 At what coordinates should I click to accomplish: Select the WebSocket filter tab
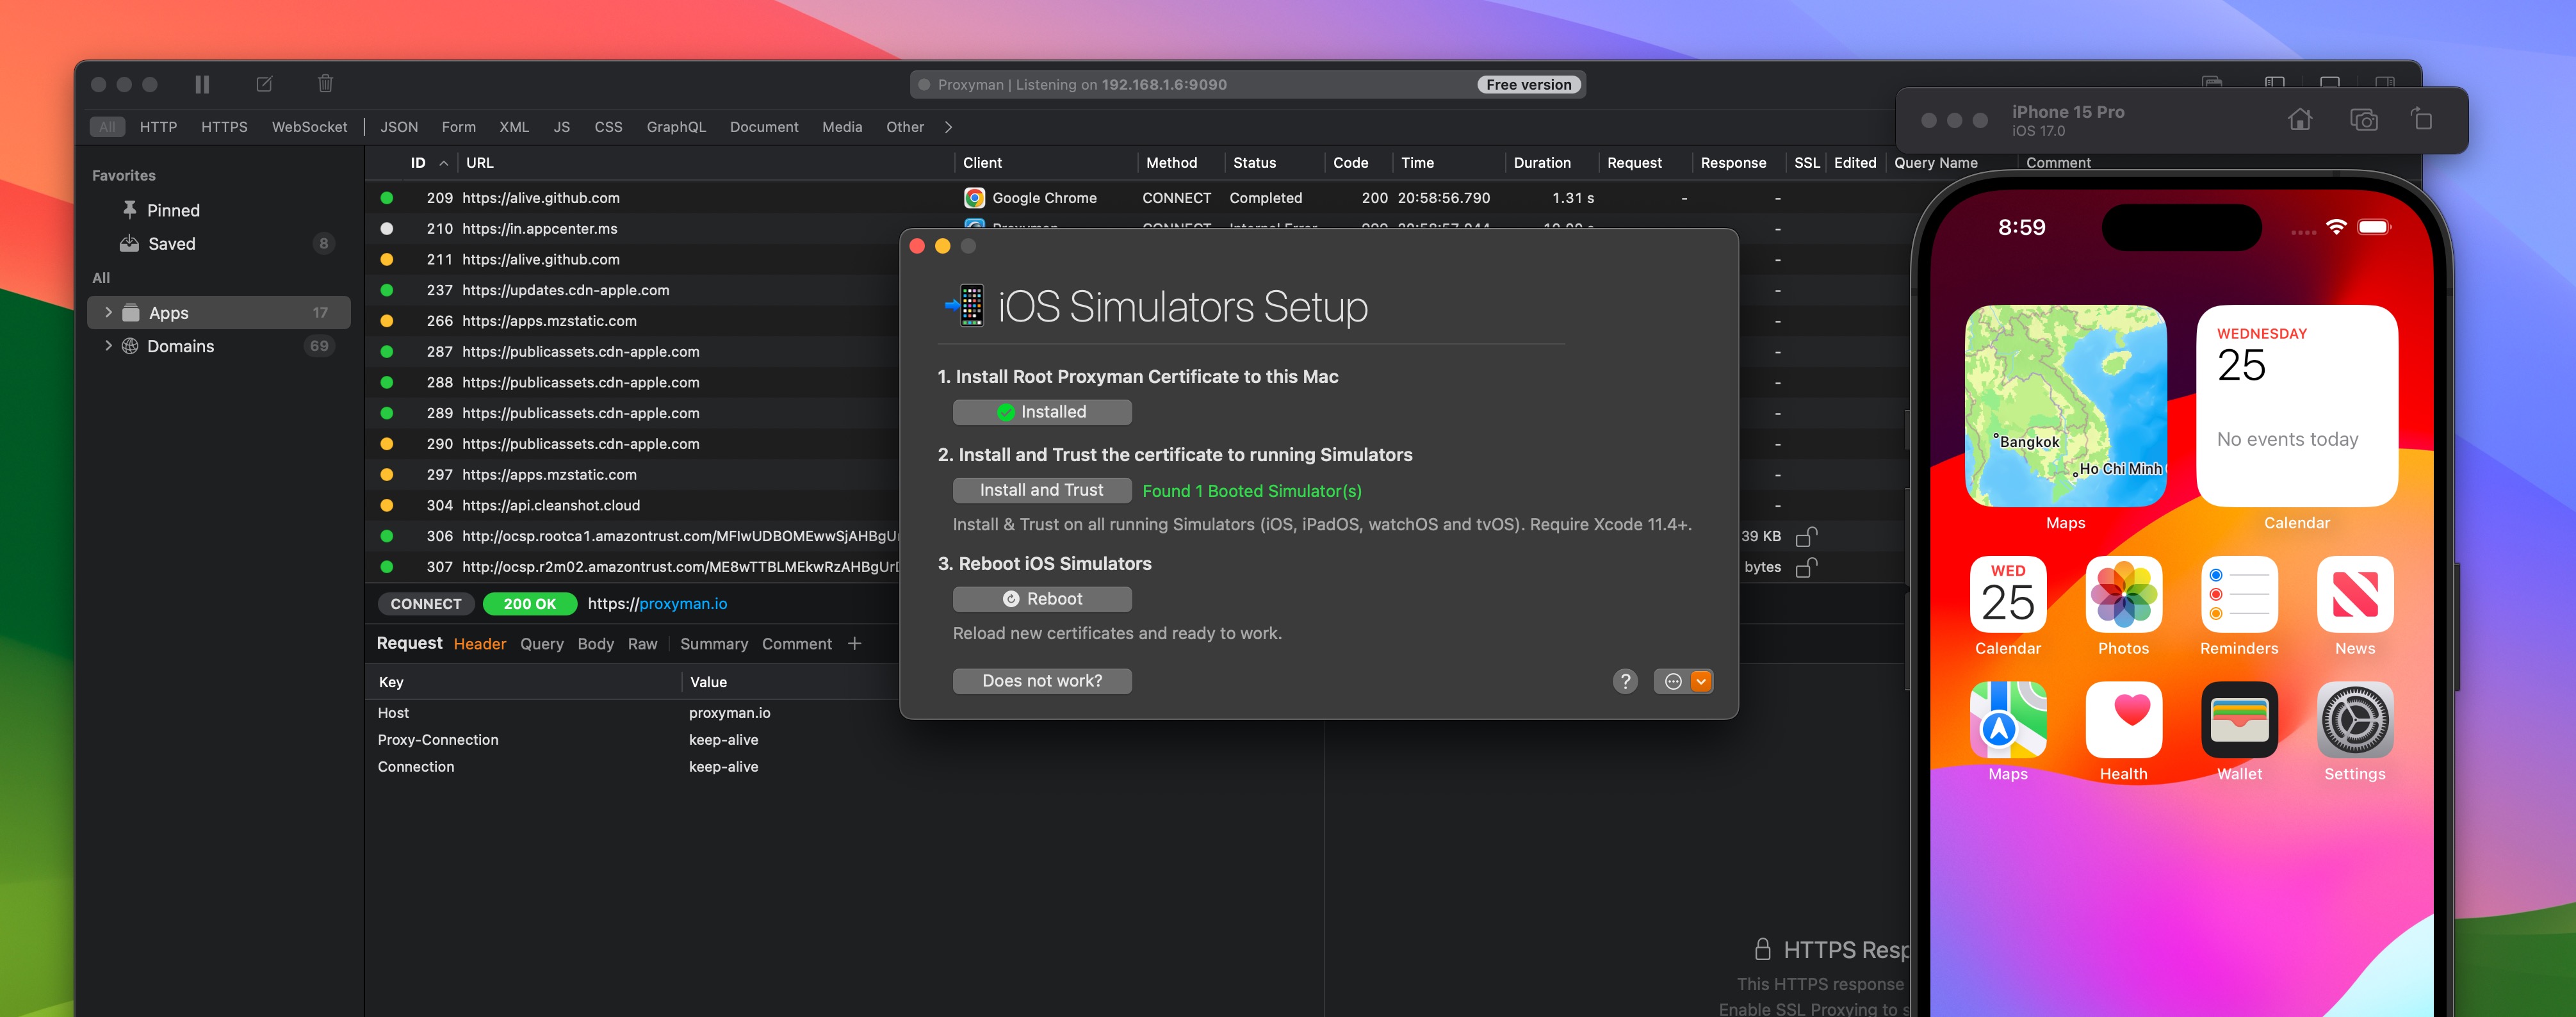[x=309, y=127]
